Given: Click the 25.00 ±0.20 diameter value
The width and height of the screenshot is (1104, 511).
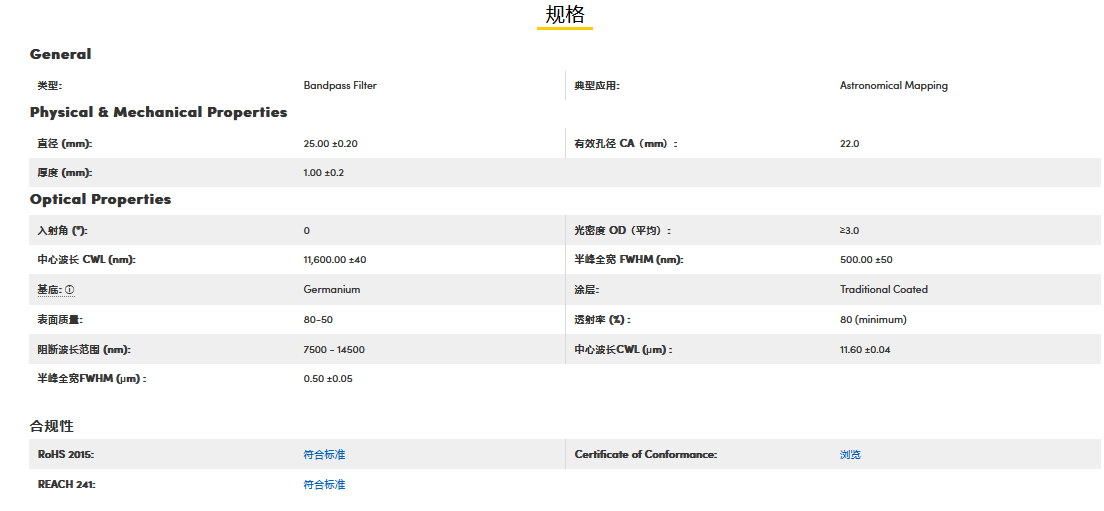Looking at the screenshot, I should pyautogui.click(x=330, y=144).
